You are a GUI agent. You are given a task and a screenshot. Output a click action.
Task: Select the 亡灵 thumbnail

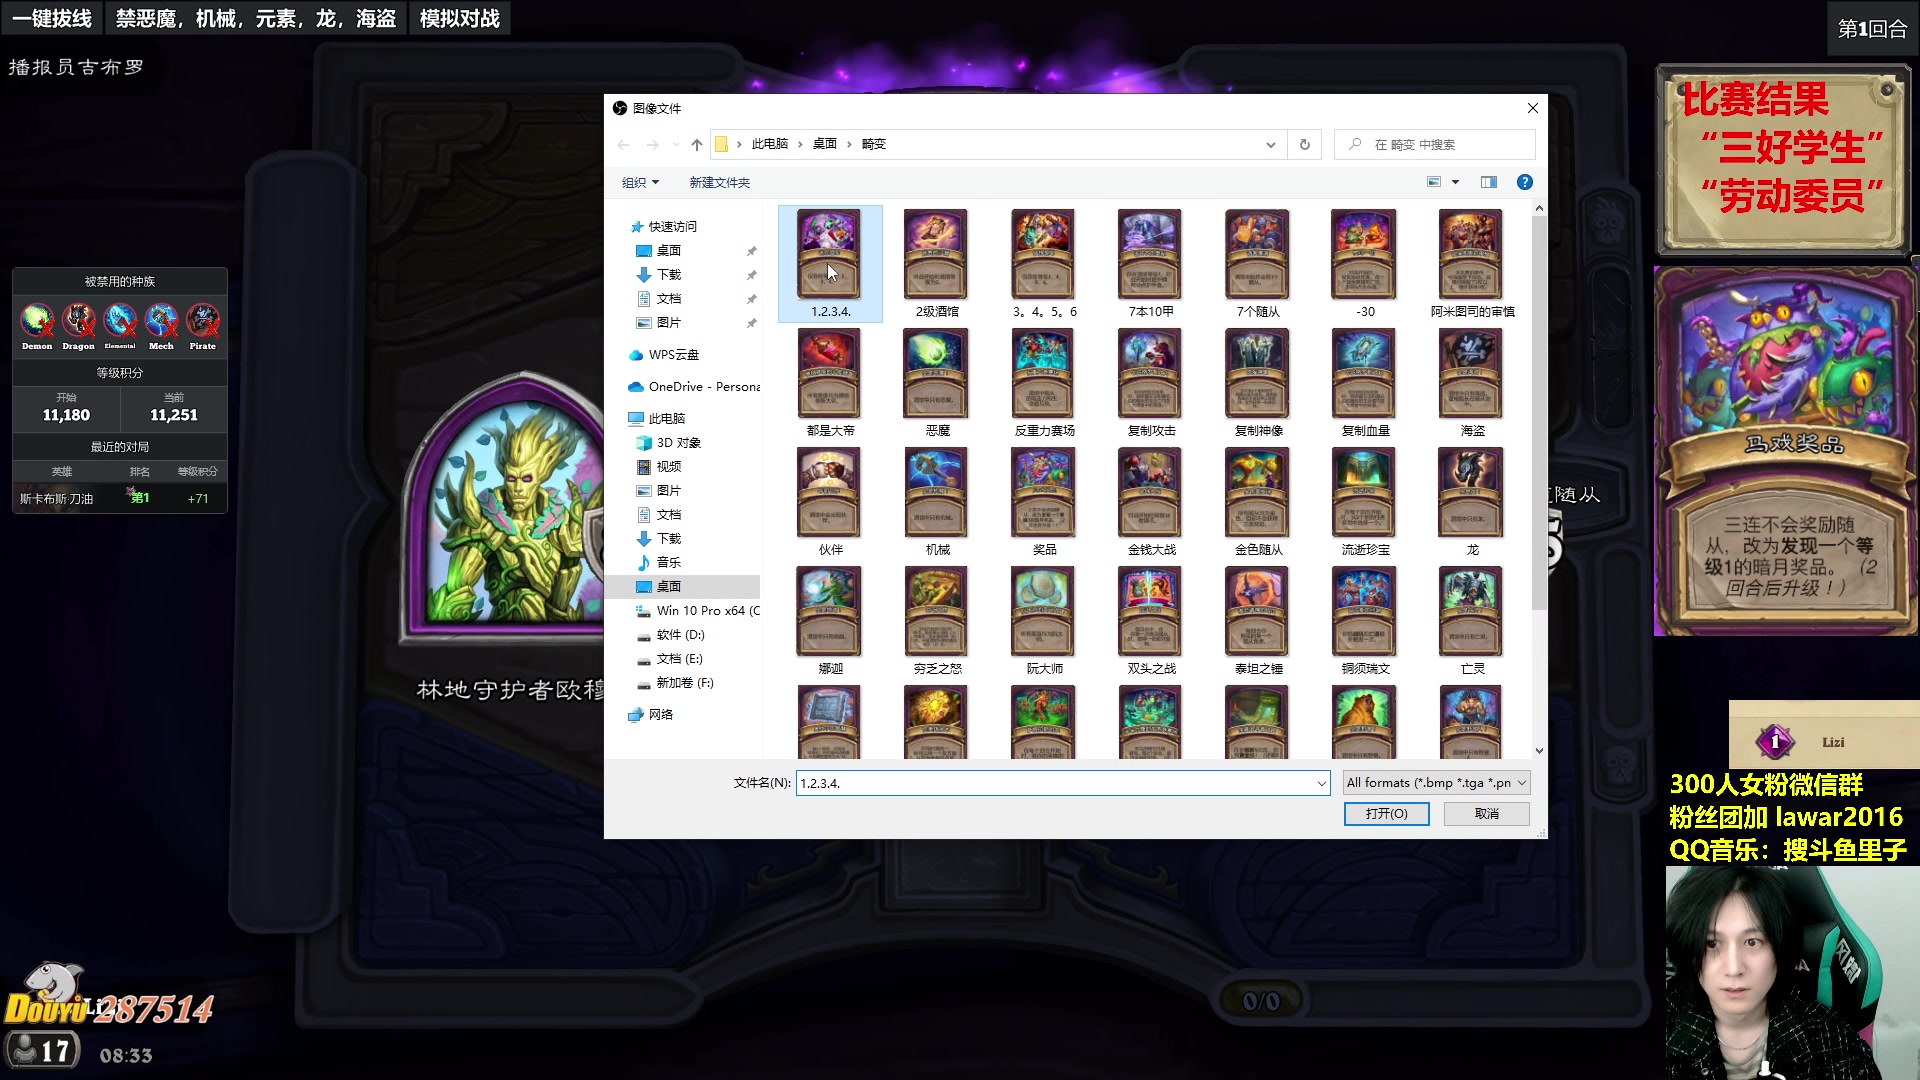tap(1472, 620)
